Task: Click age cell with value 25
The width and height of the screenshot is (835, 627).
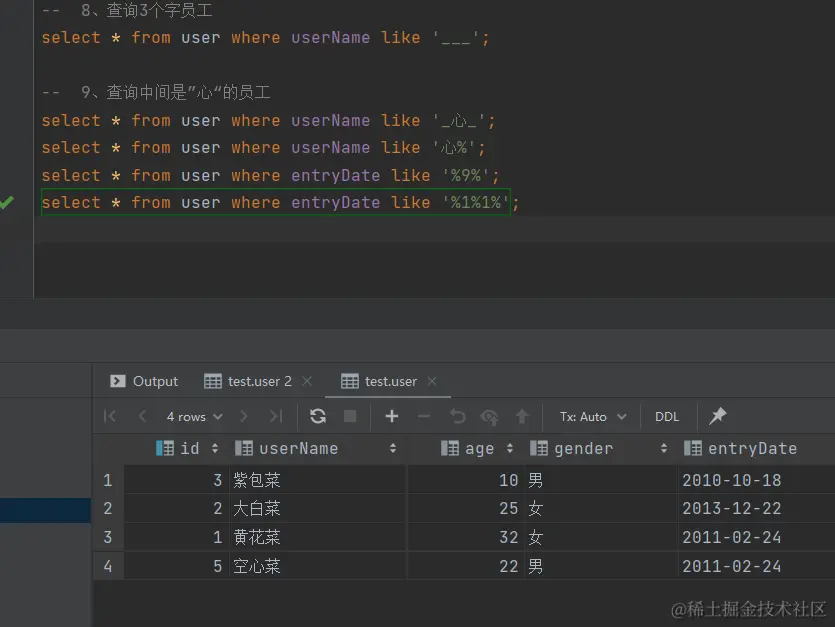Action: (x=465, y=509)
